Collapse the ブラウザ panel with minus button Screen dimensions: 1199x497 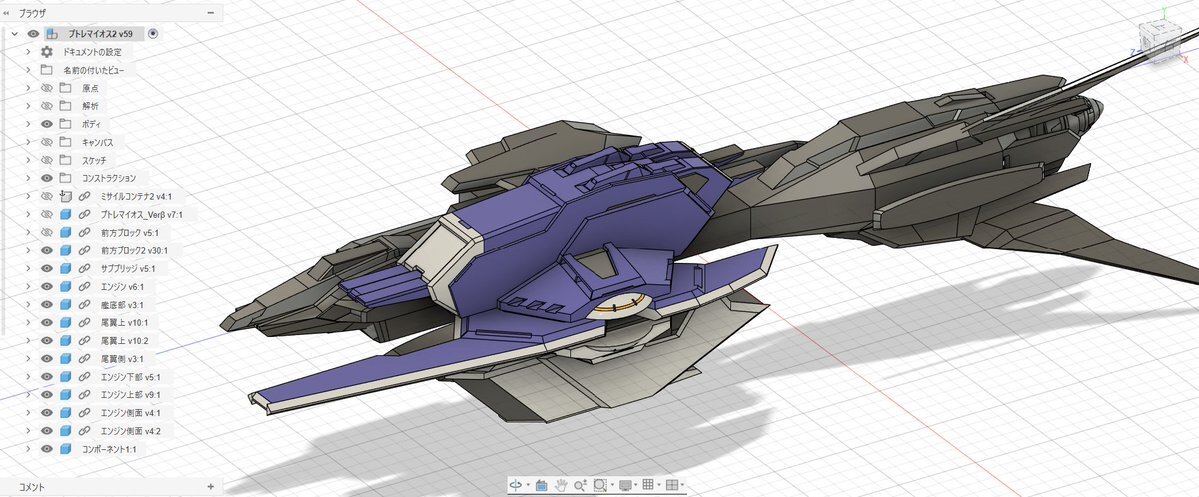[x=210, y=12]
